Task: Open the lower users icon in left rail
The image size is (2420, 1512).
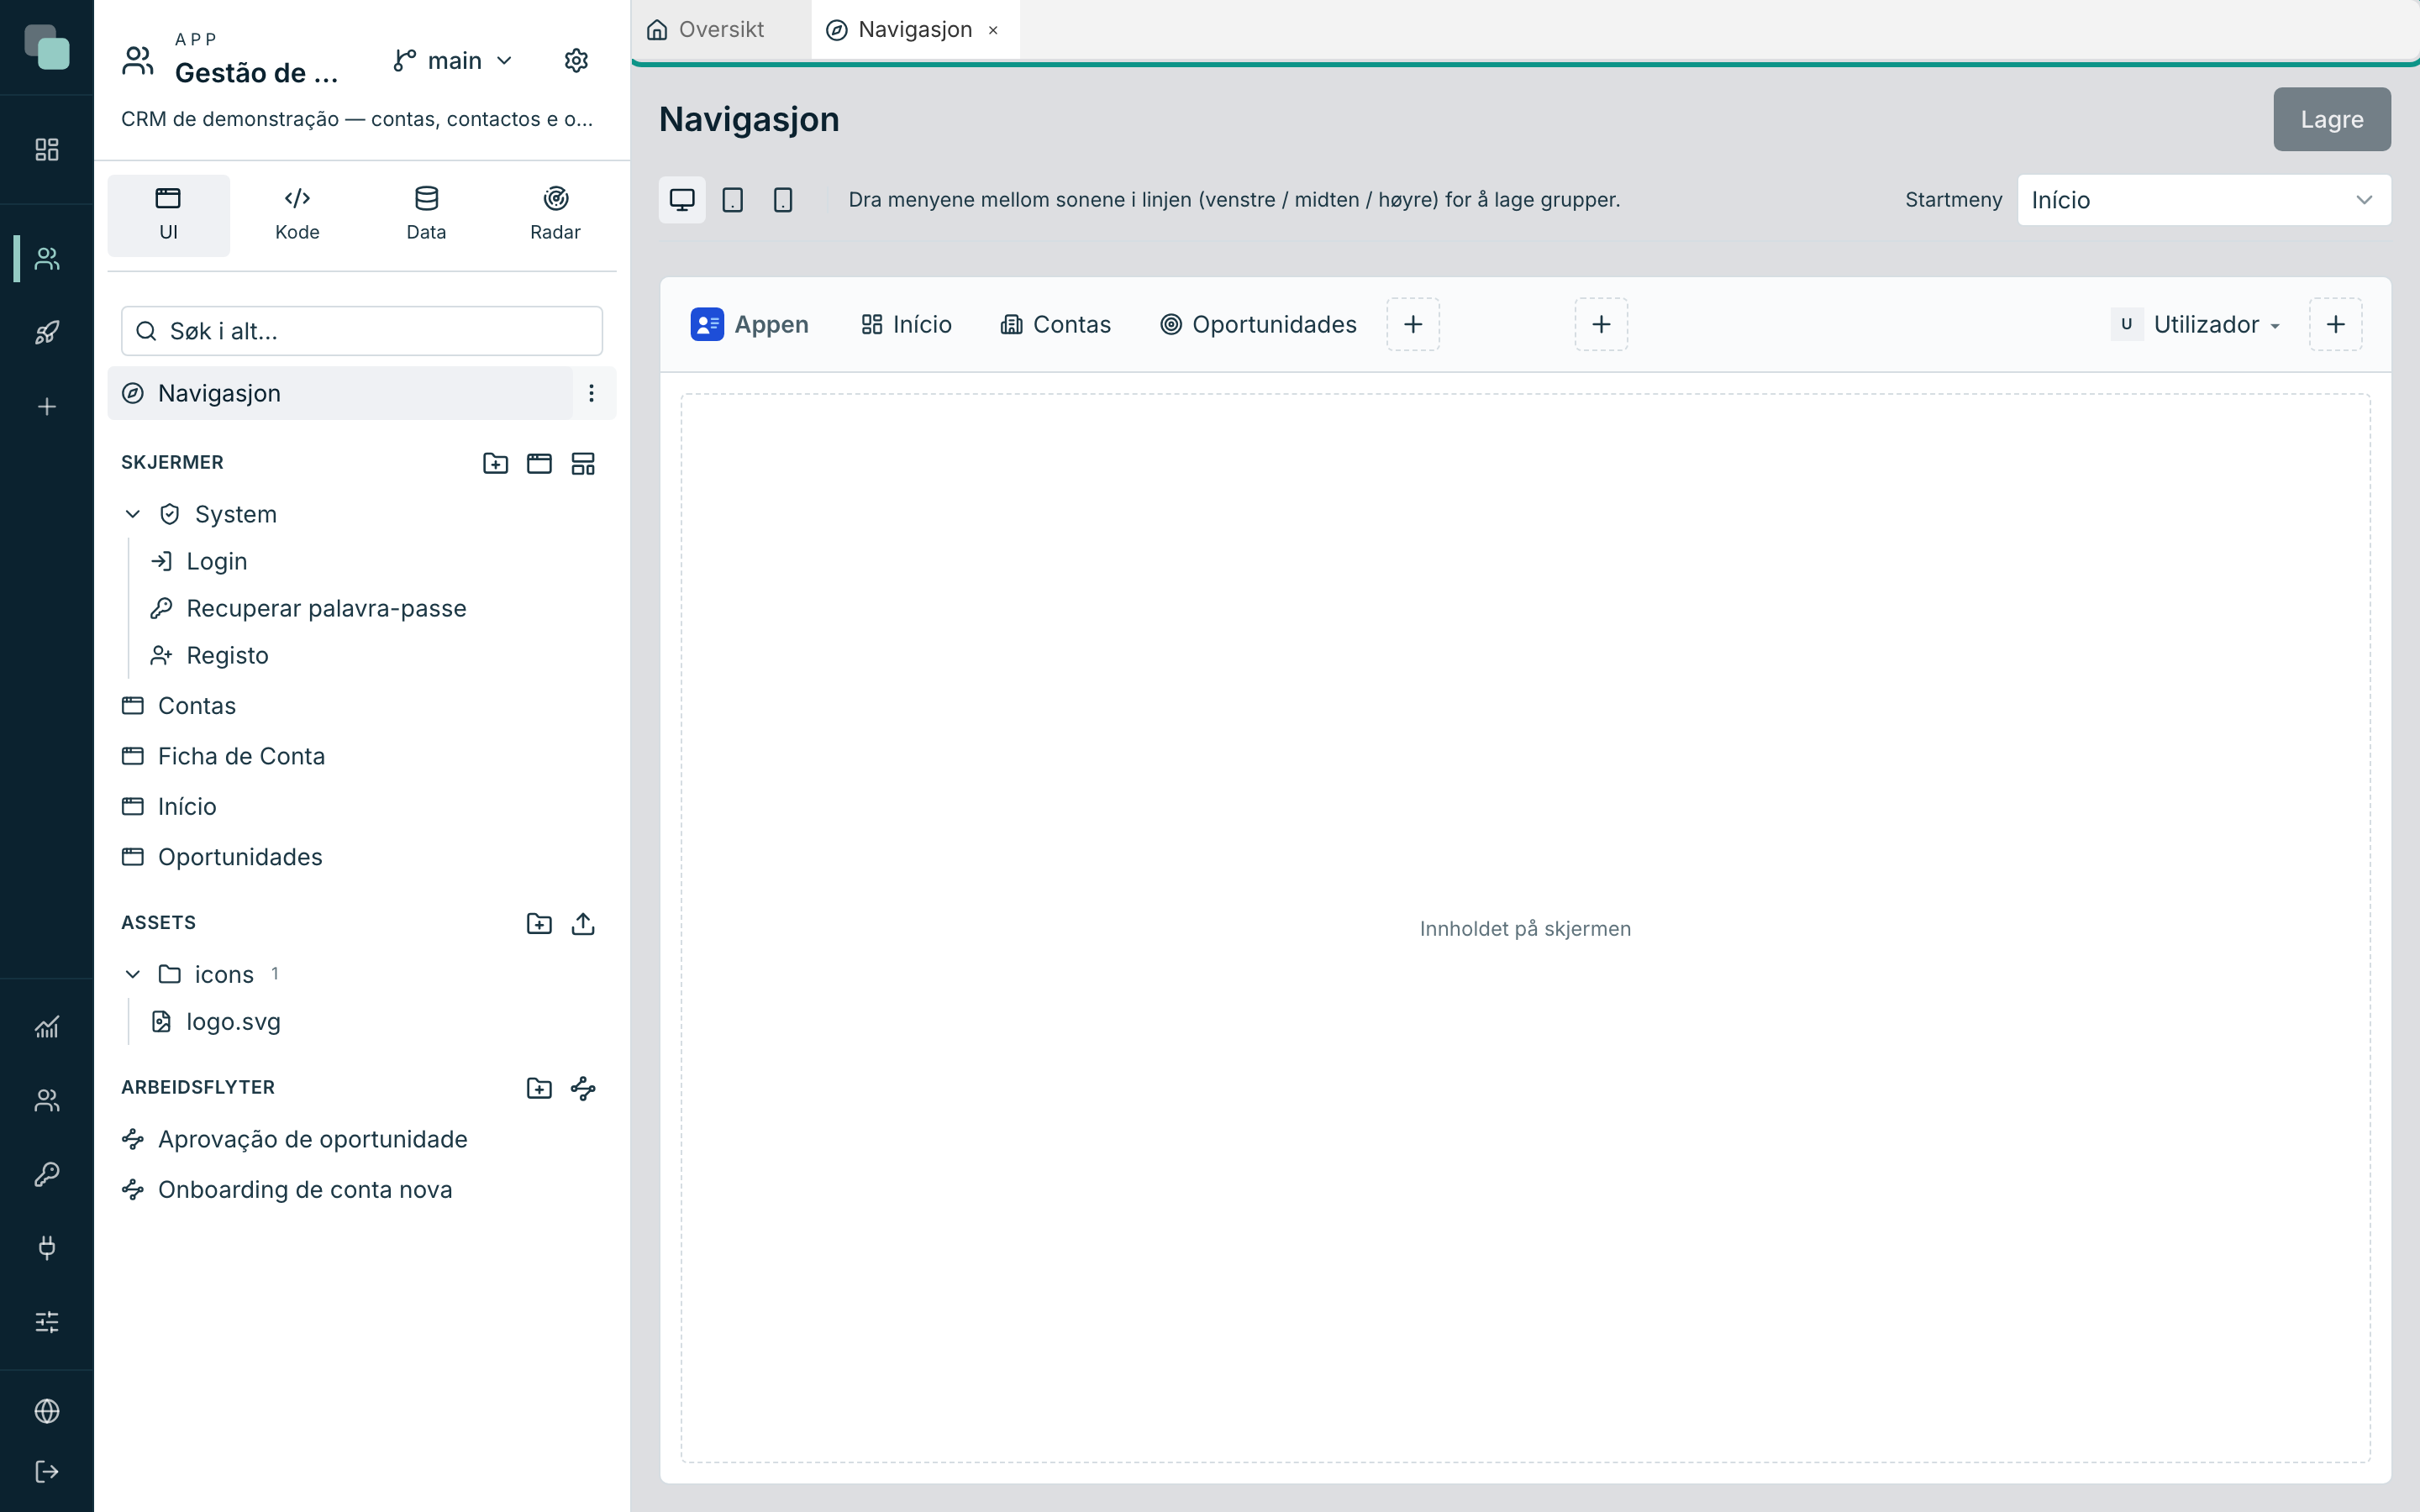Action: (47, 1100)
